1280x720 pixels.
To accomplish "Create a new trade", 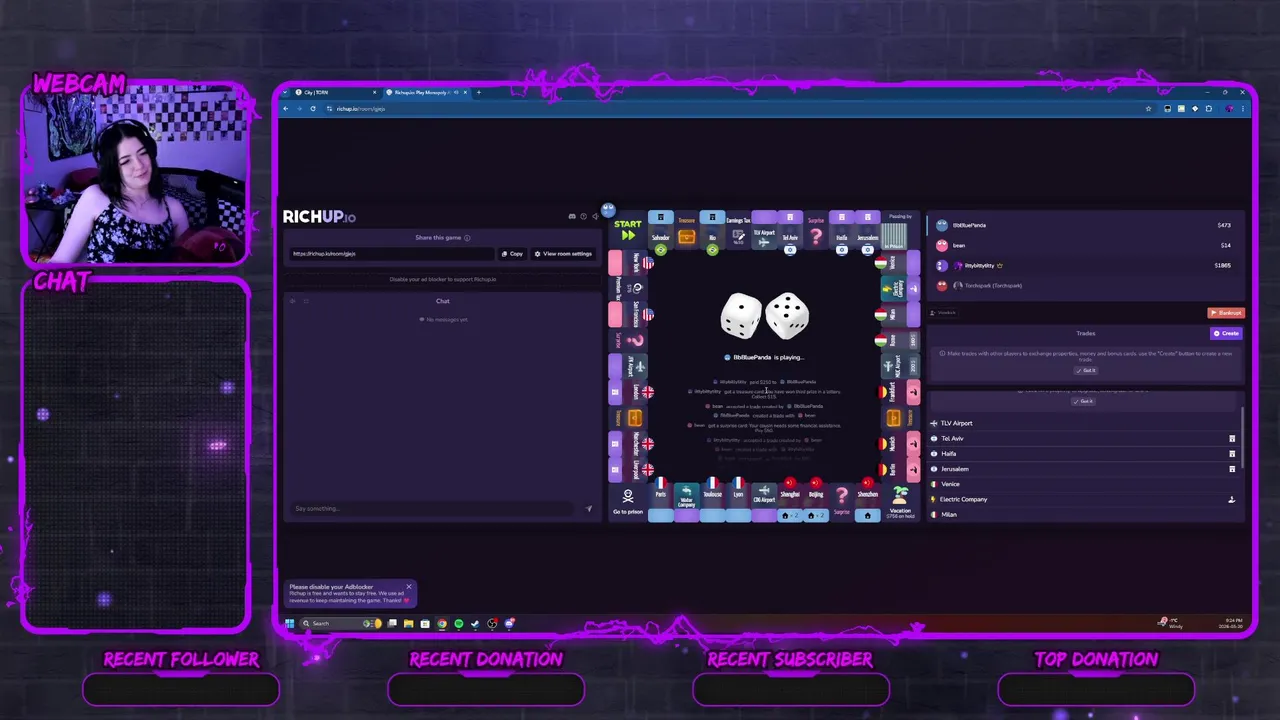I will click(x=1226, y=333).
